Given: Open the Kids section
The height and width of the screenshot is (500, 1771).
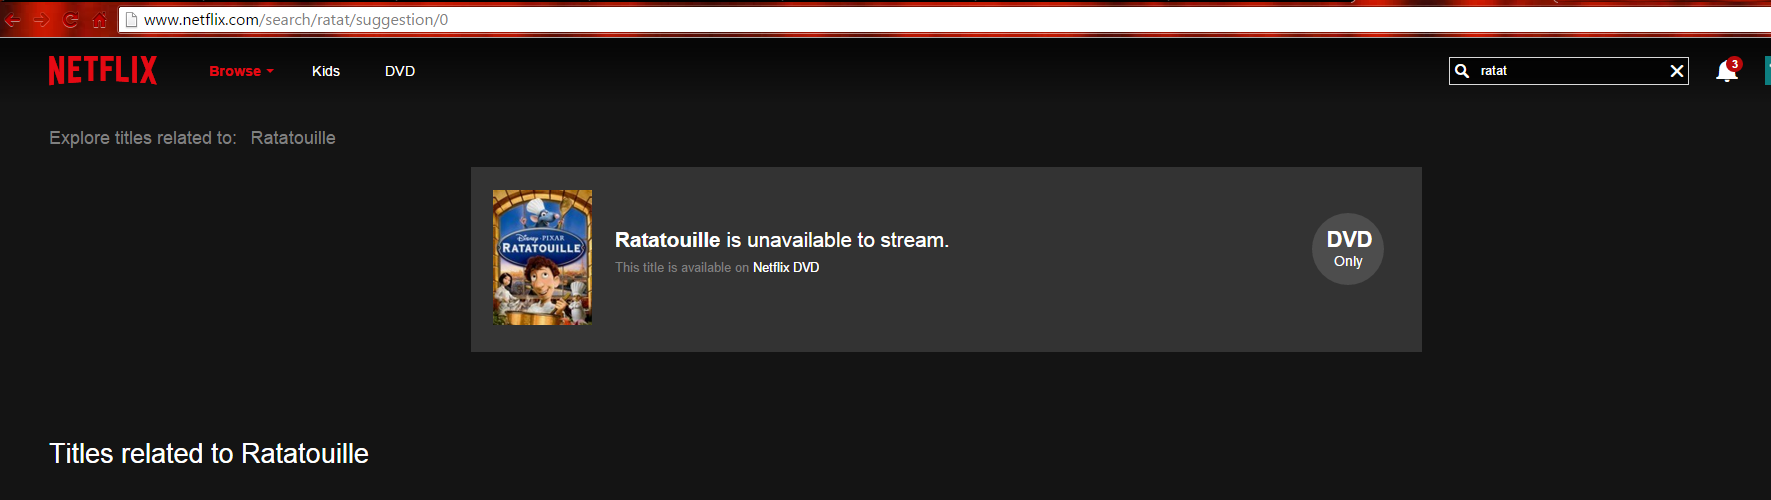Looking at the screenshot, I should pyautogui.click(x=326, y=71).
